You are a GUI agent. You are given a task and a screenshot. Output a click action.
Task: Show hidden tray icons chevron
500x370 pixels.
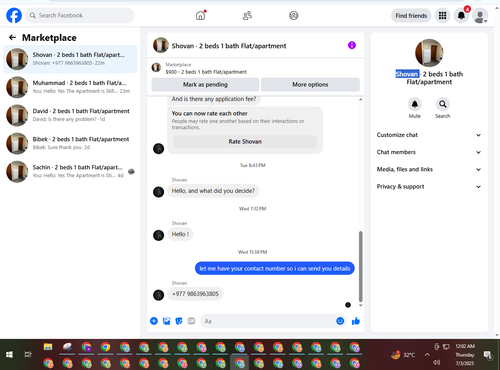(x=427, y=355)
